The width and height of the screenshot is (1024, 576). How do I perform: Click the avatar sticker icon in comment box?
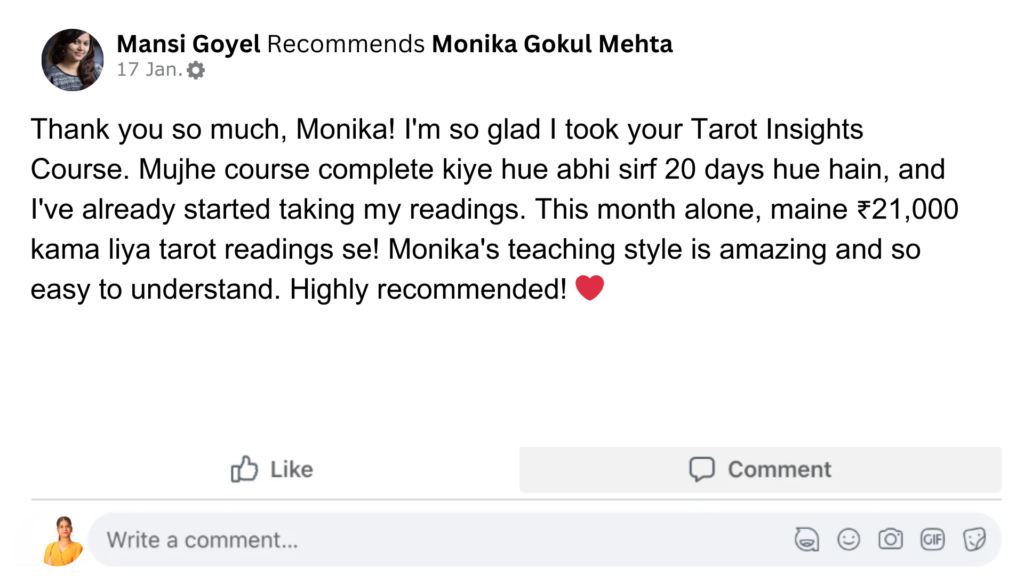[x=806, y=540]
